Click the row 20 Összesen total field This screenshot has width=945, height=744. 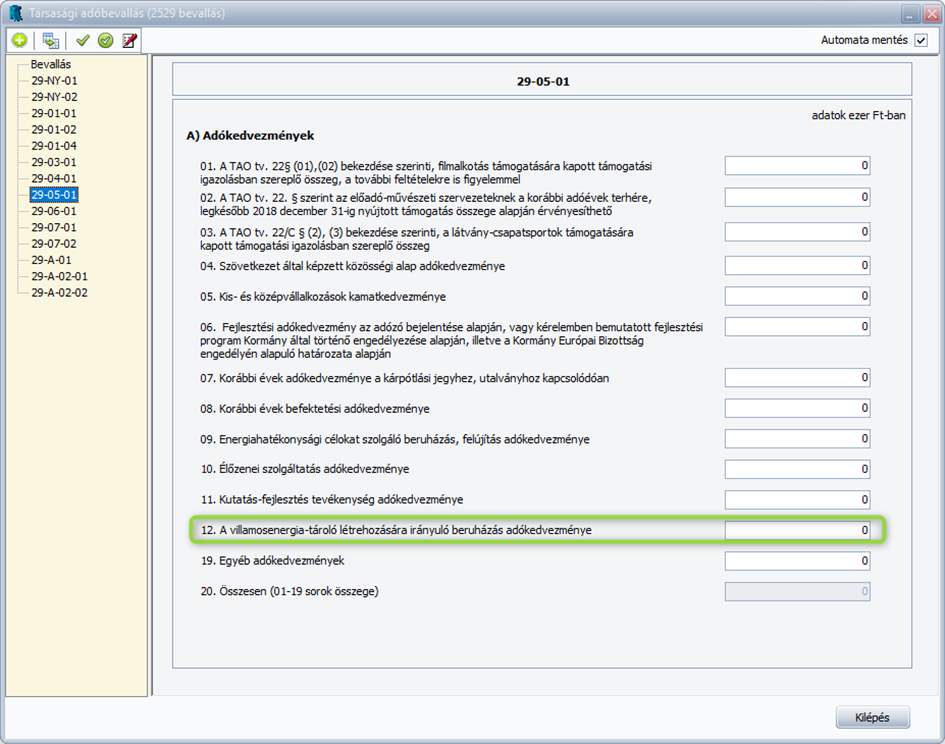tap(797, 591)
